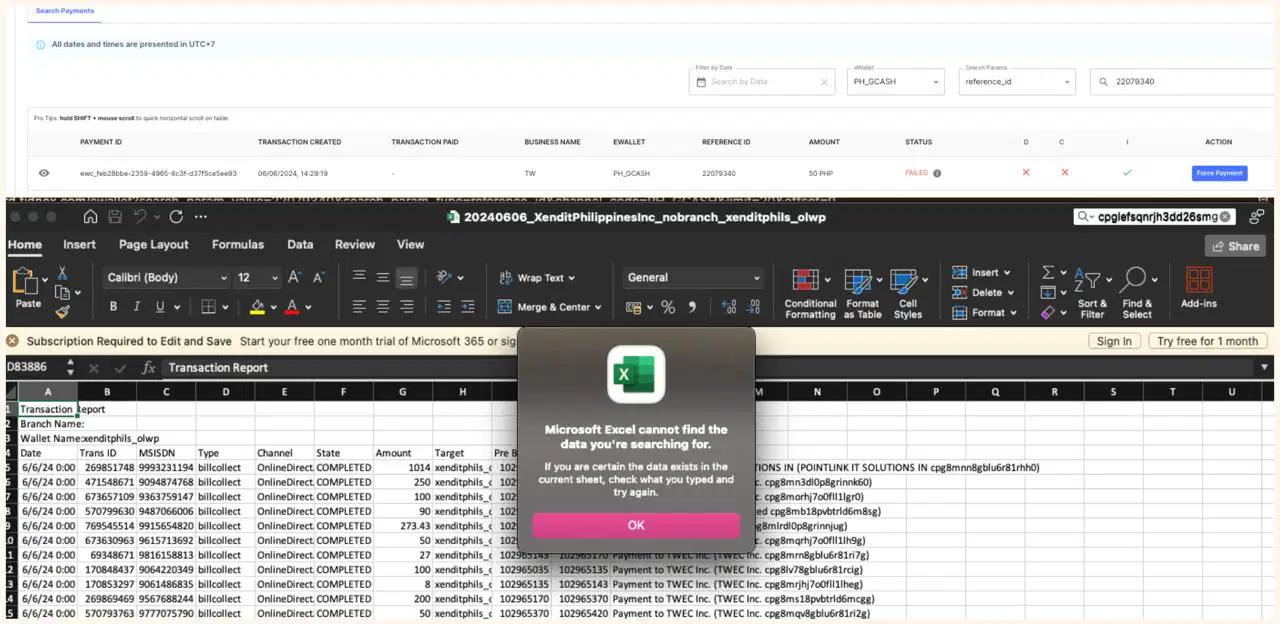Click the AutoSum sigma icon
The height and width of the screenshot is (624, 1280).
tap(1048, 272)
